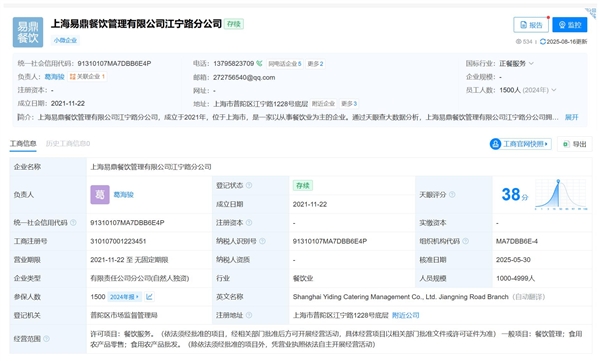This screenshot has height=361, width=600.
Task: Click 更多 2 next to phone number
Action: [x=315, y=64]
